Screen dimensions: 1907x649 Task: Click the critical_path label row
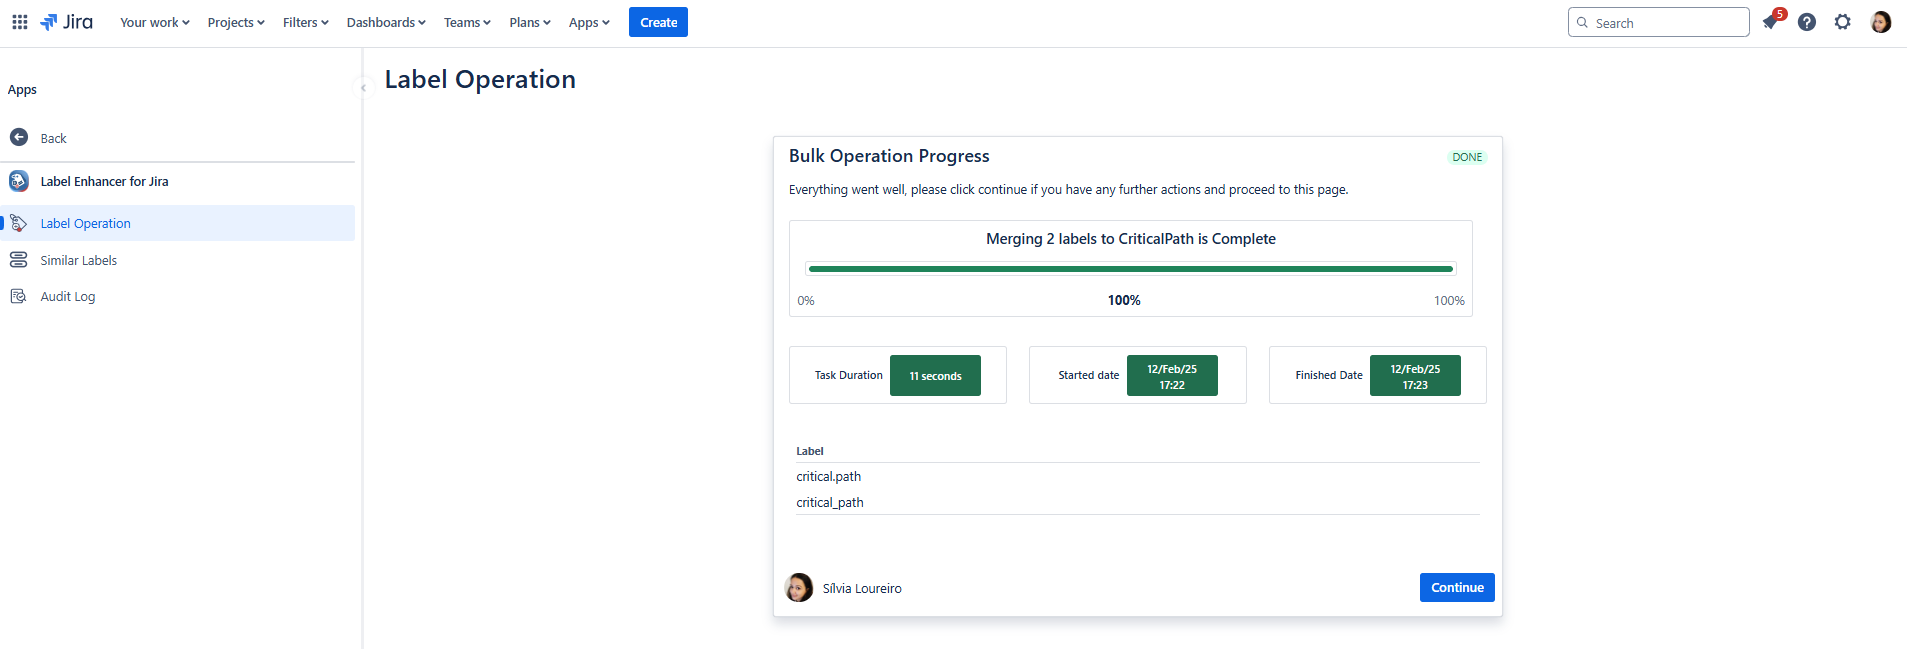(x=1138, y=502)
